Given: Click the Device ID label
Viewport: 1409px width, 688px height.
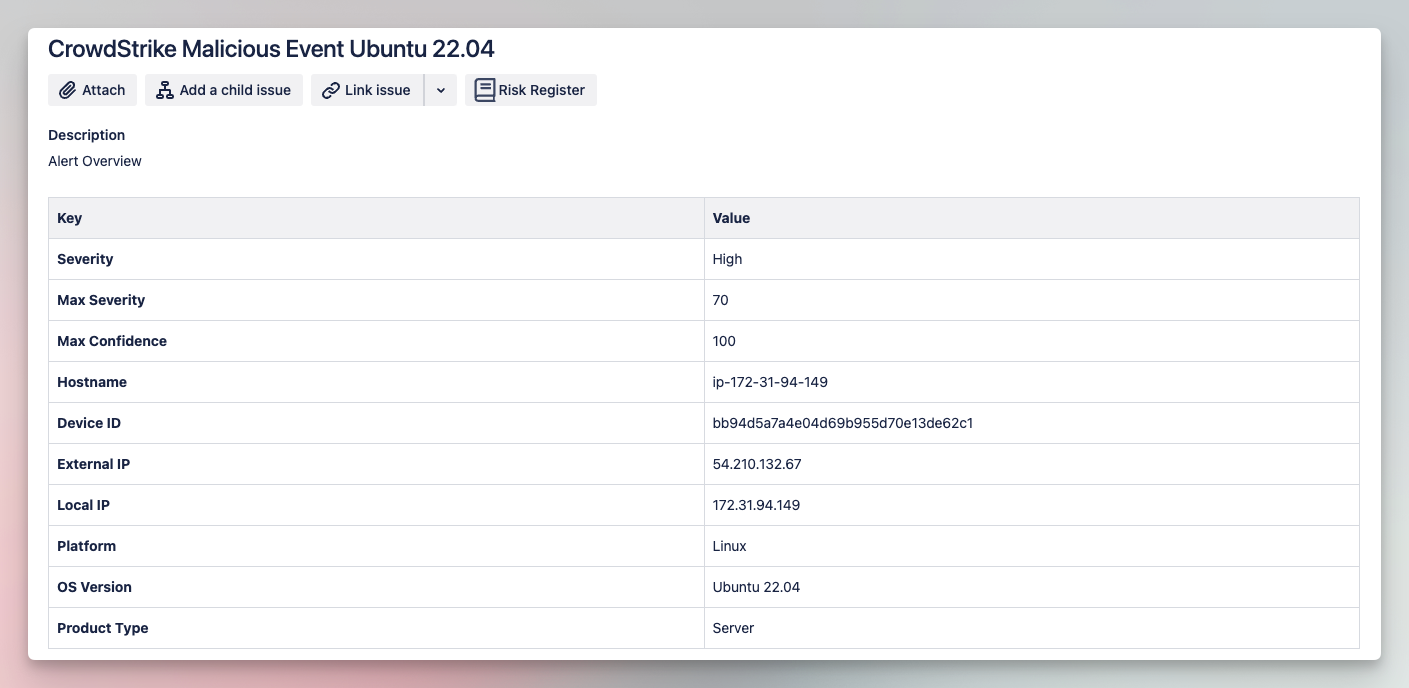Looking at the screenshot, I should (89, 423).
